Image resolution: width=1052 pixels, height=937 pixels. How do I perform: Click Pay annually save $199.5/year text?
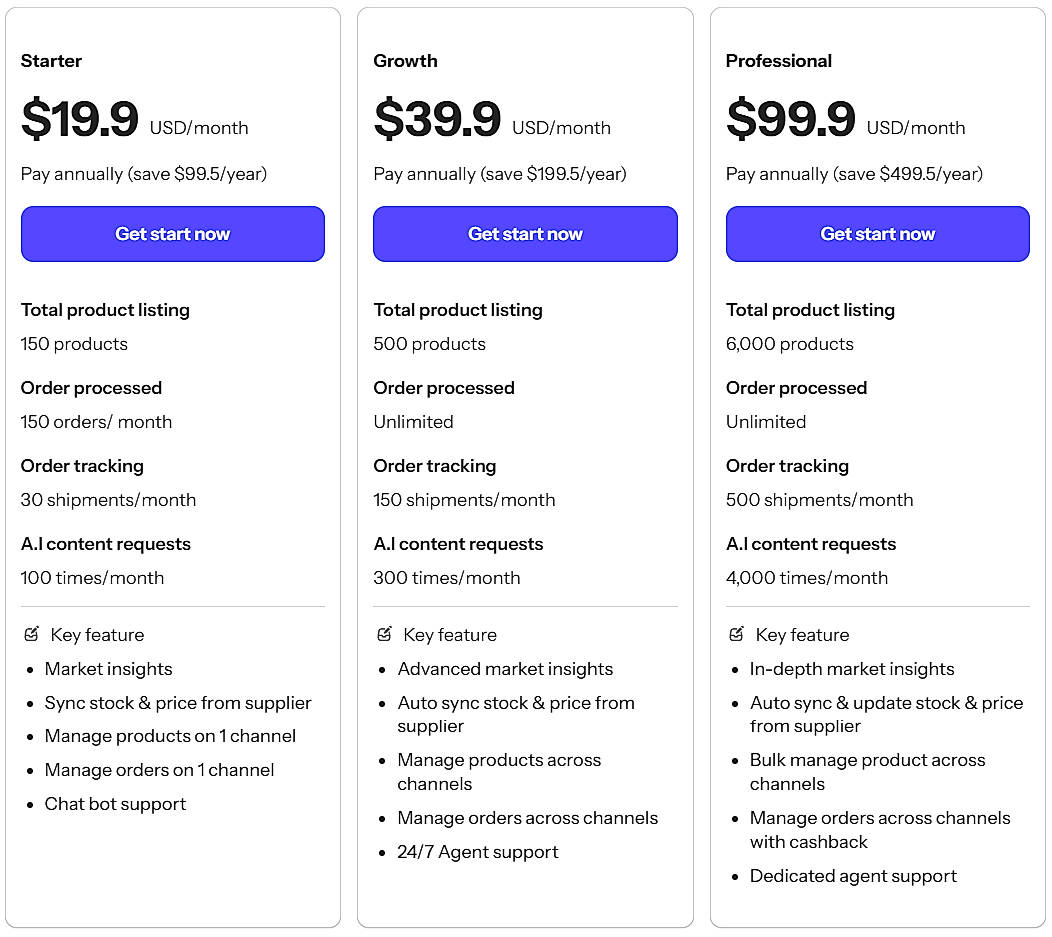coord(499,174)
